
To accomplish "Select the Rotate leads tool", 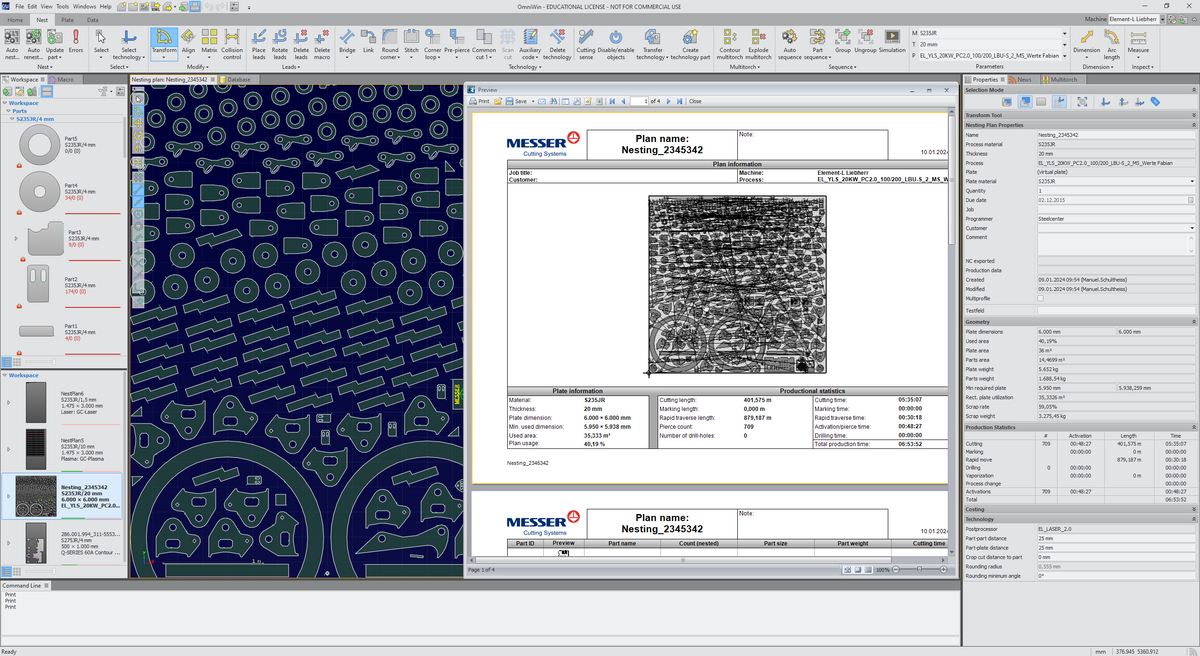I will pyautogui.click(x=279, y=44).
